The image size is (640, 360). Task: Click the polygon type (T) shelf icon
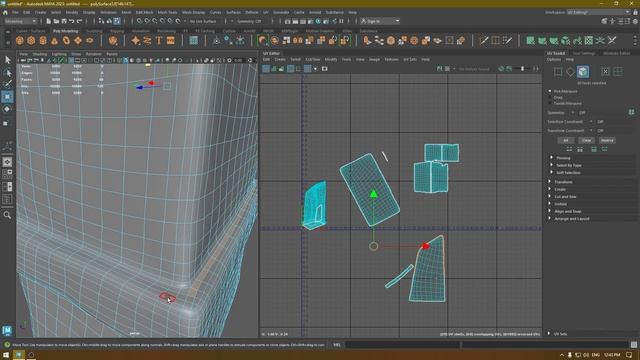click(159, 40)
